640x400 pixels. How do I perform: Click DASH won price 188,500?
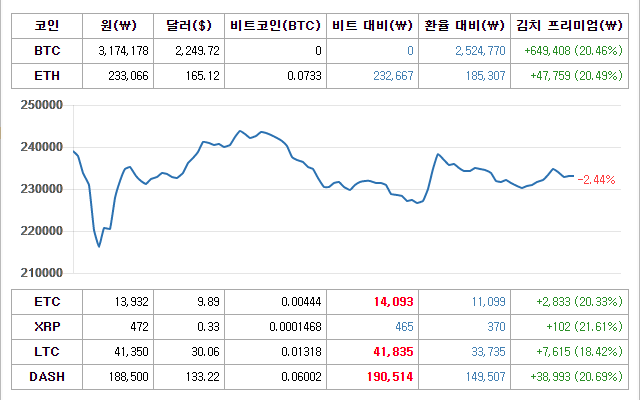click(x=128, y=377)
